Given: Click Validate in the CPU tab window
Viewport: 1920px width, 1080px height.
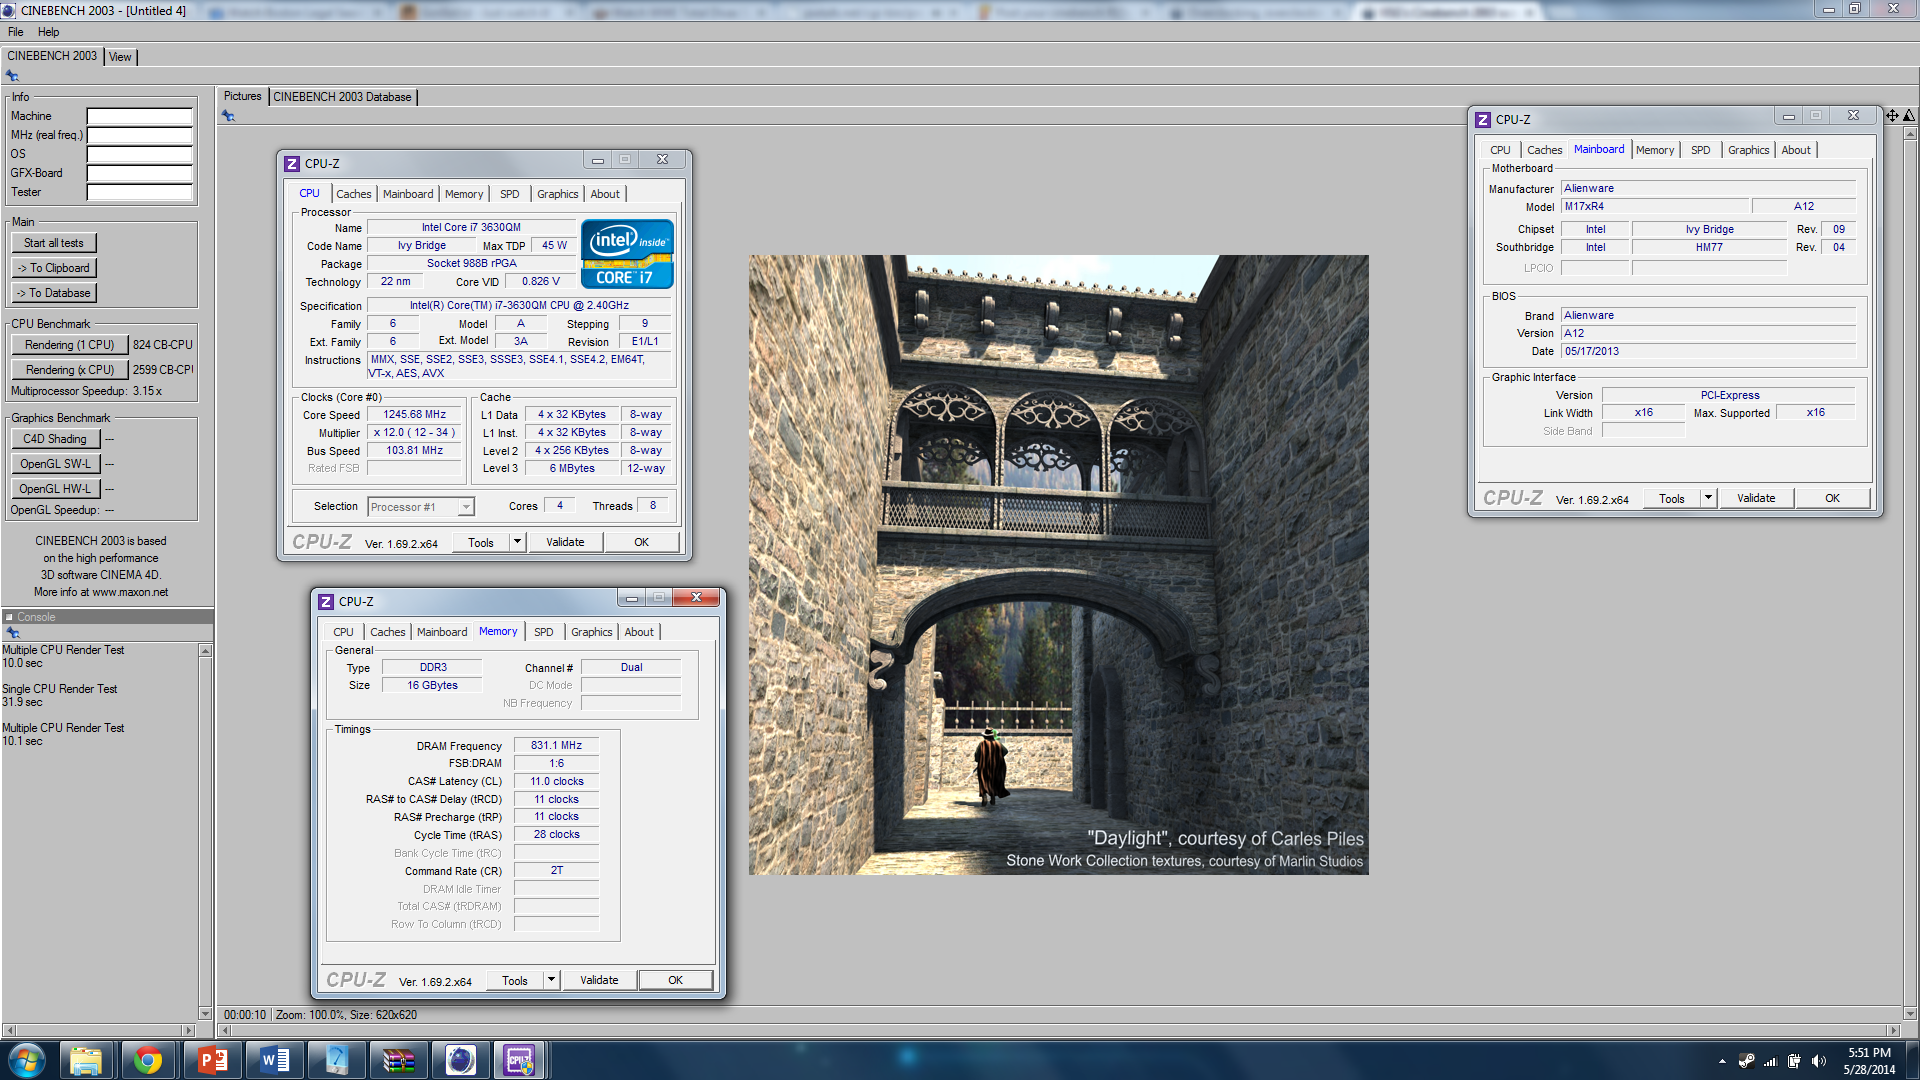Looking at the screenshot, I should pos(565,542).
